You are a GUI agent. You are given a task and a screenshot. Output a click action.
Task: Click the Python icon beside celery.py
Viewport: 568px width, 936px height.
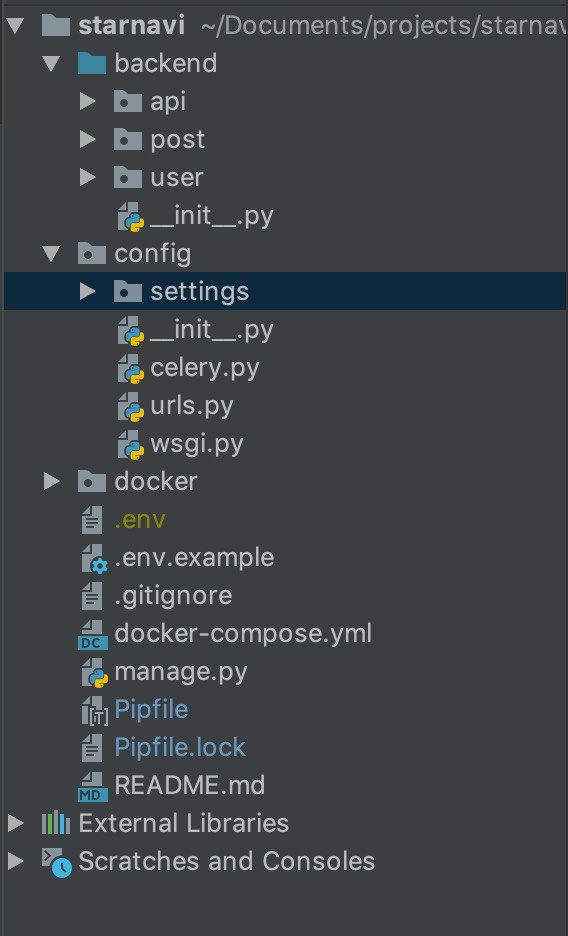tap(131, 368)
